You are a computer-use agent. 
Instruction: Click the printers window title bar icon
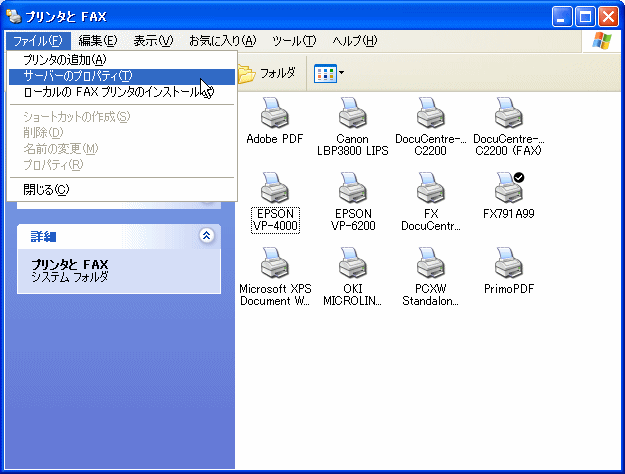14,16
